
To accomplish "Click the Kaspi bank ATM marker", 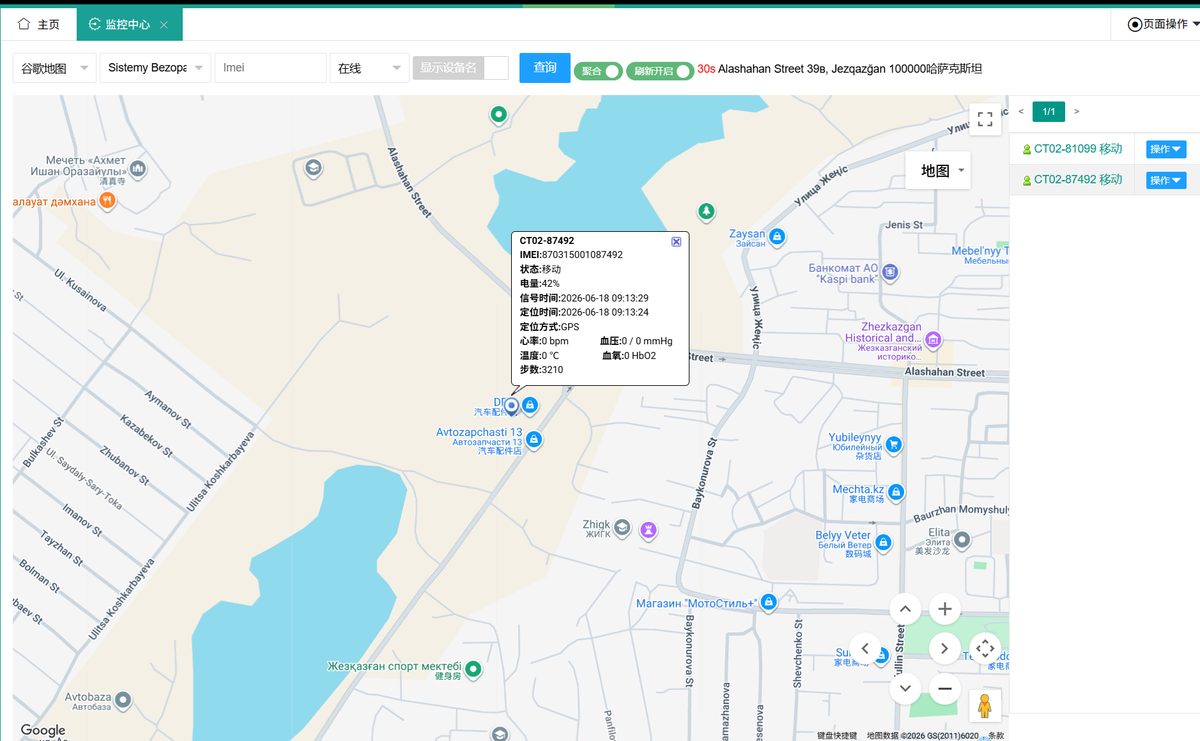I will (890, 272).
